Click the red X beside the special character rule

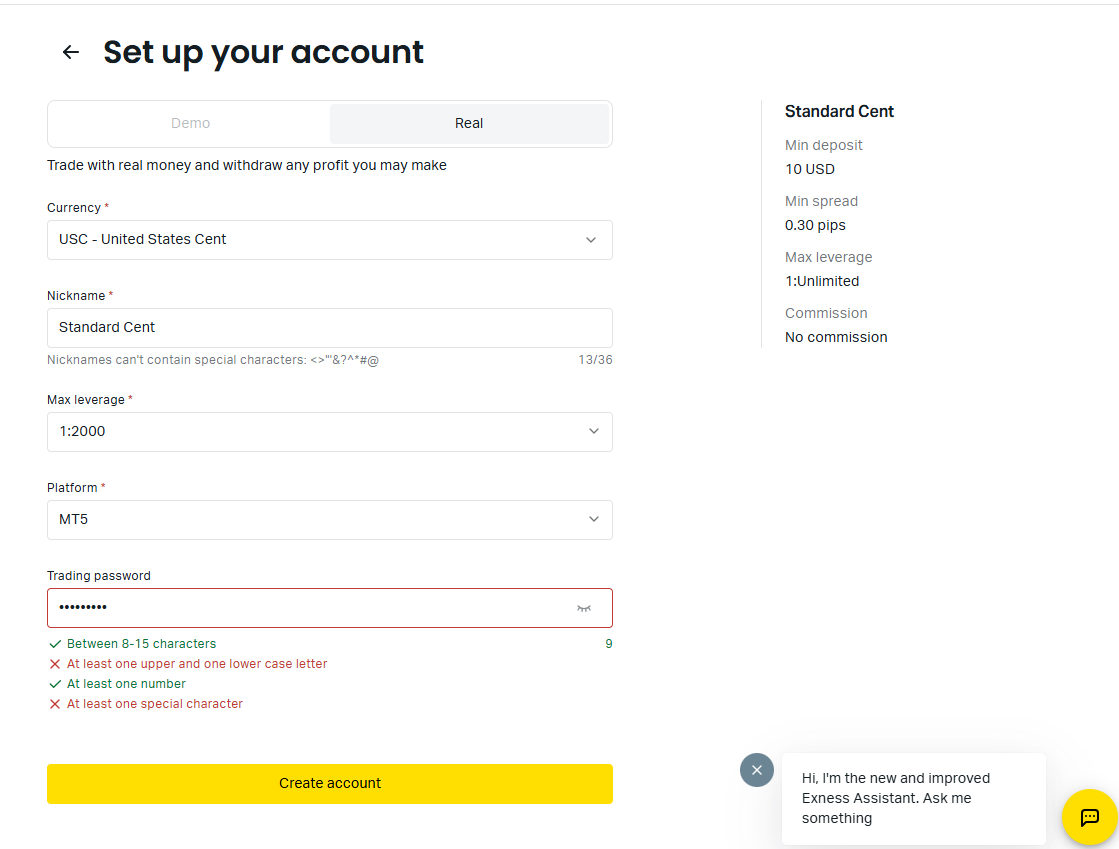click(x=55, y=704)
